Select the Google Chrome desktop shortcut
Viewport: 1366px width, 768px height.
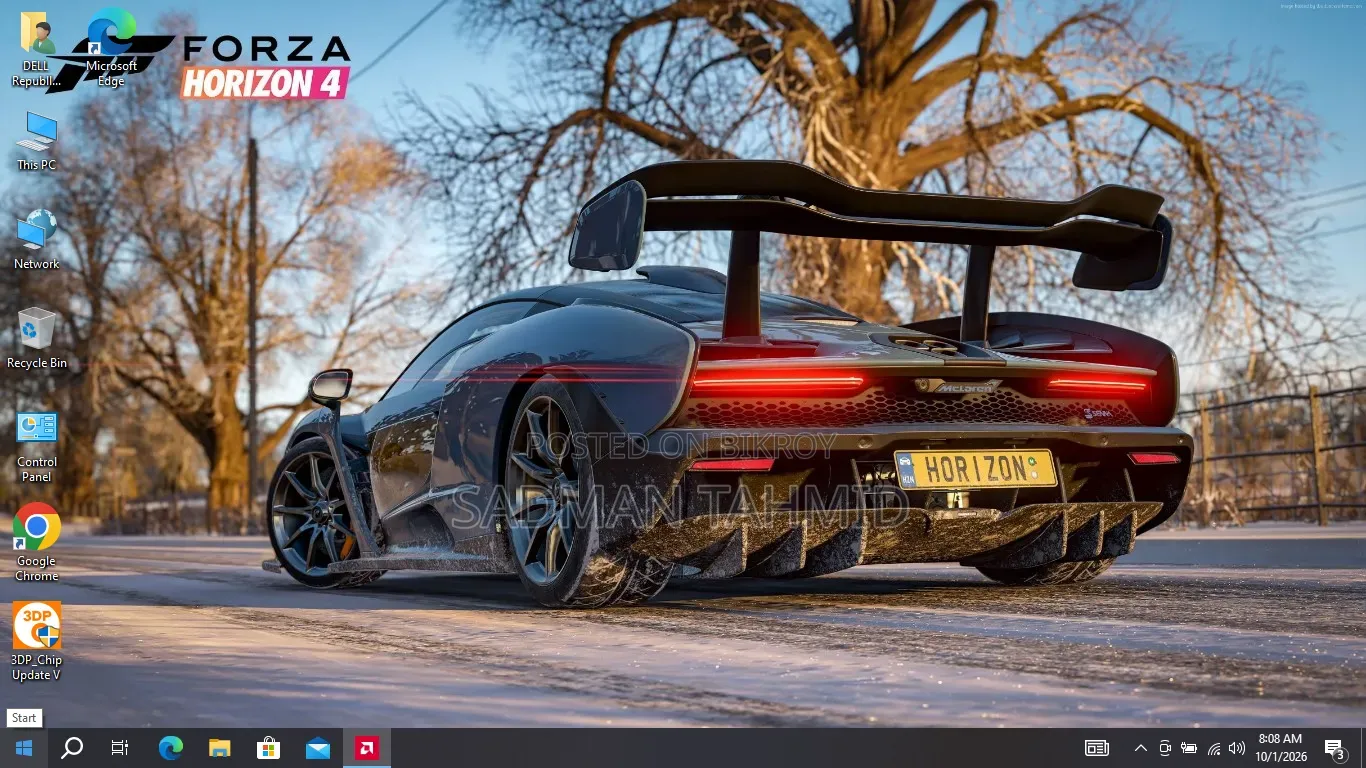37,544
